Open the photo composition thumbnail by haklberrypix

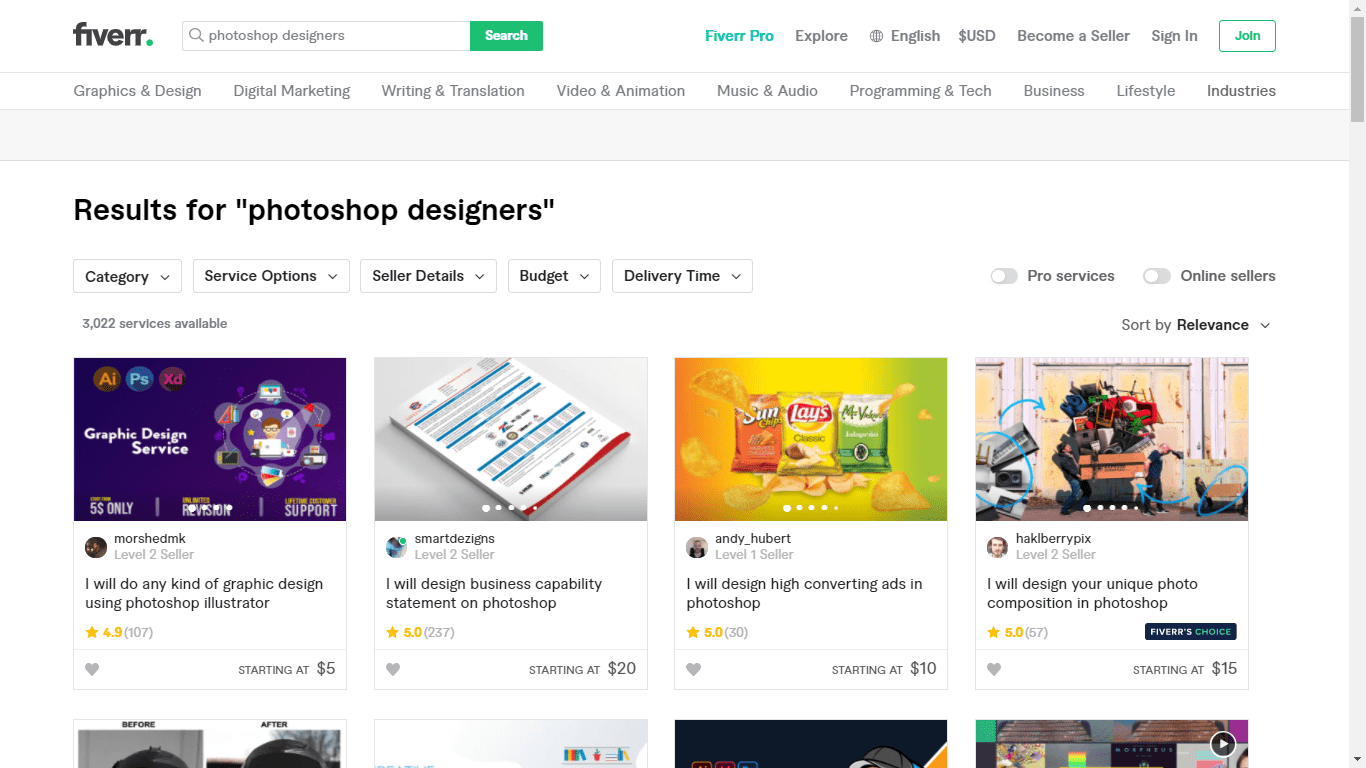click(1112, 439)
